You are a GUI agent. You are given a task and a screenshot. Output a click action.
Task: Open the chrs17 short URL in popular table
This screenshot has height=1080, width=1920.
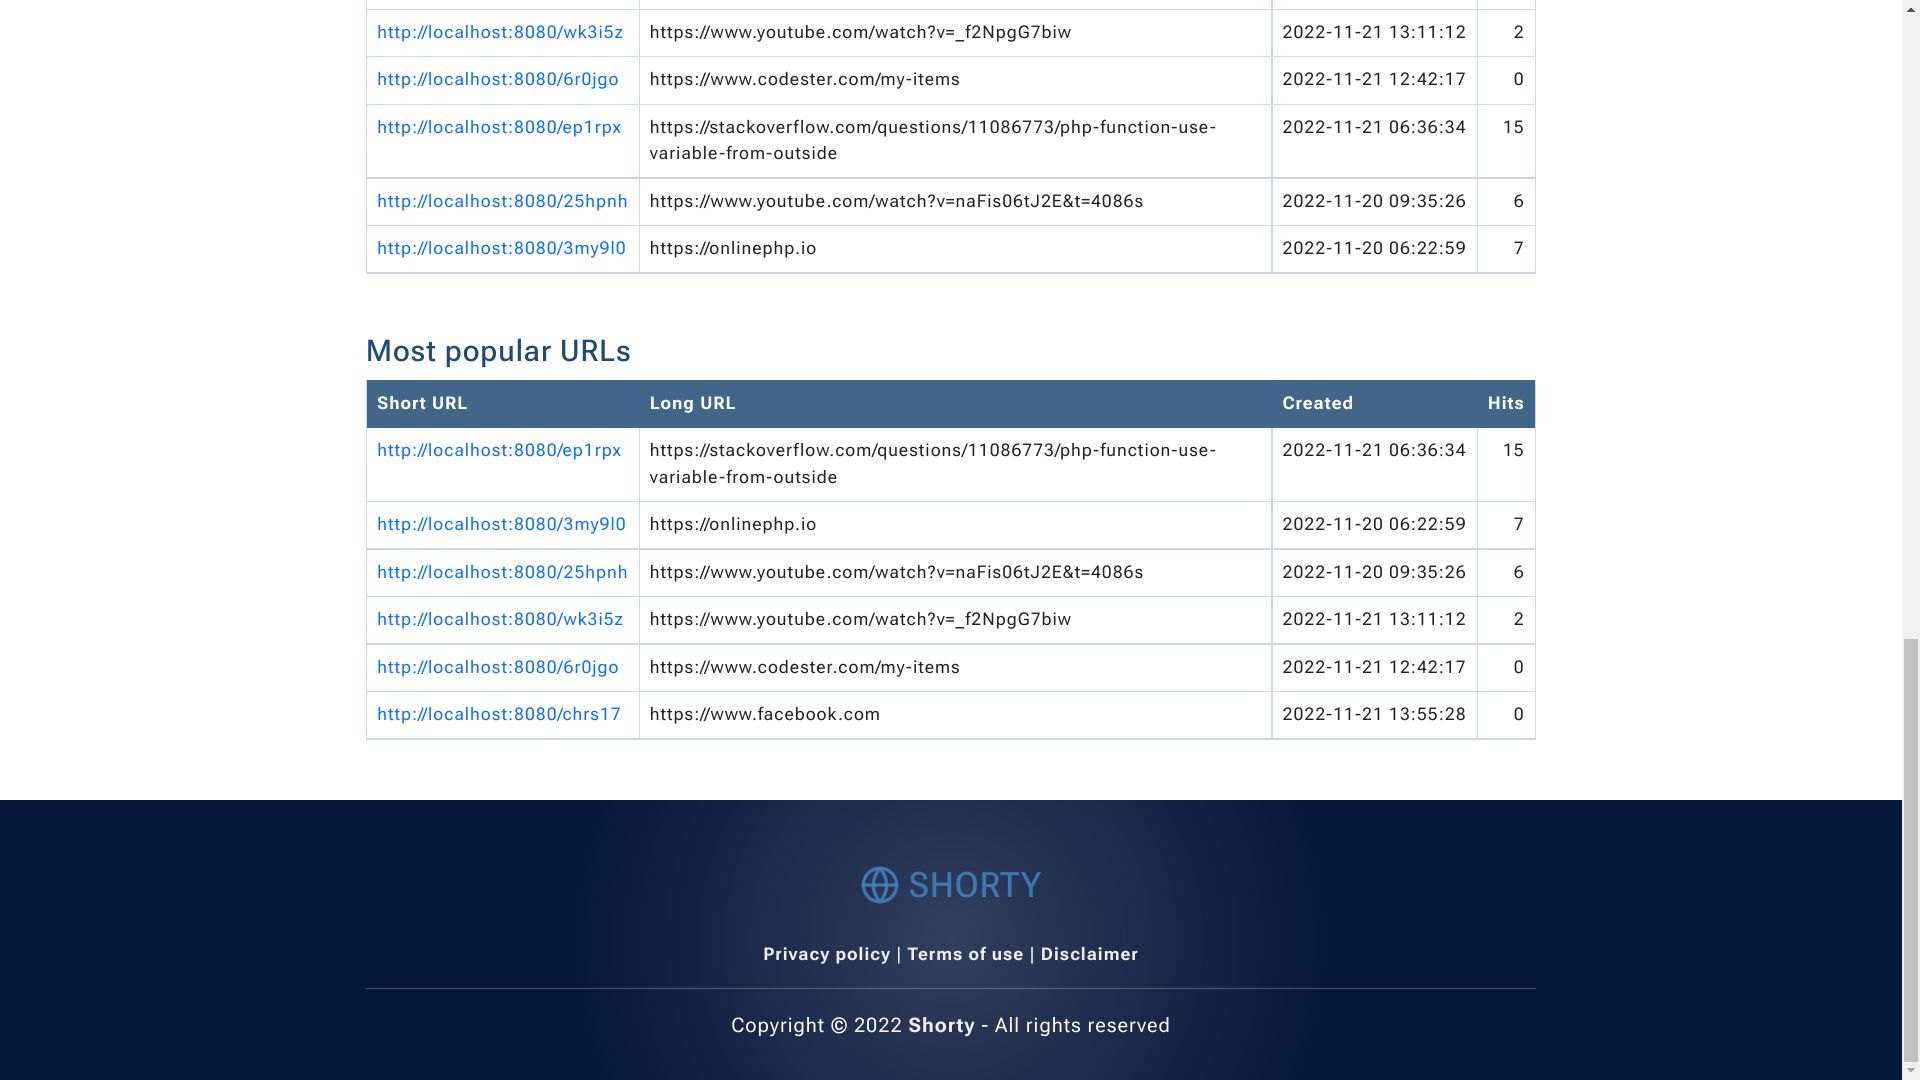(x=498, y=714)
